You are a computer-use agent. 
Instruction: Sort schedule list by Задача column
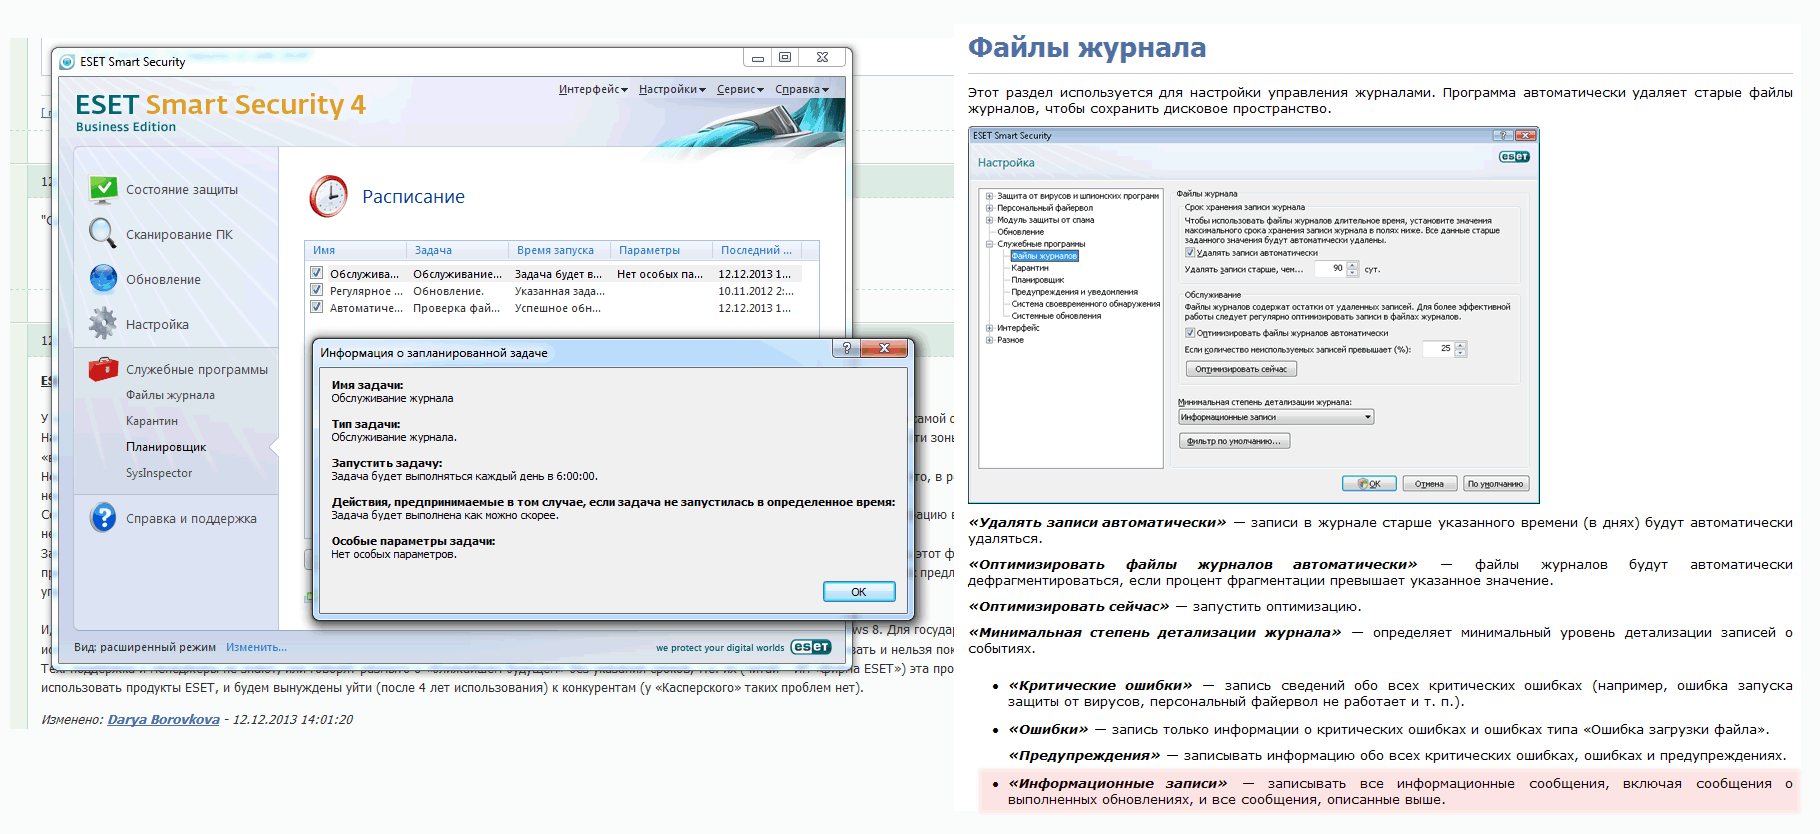[458, 250]
